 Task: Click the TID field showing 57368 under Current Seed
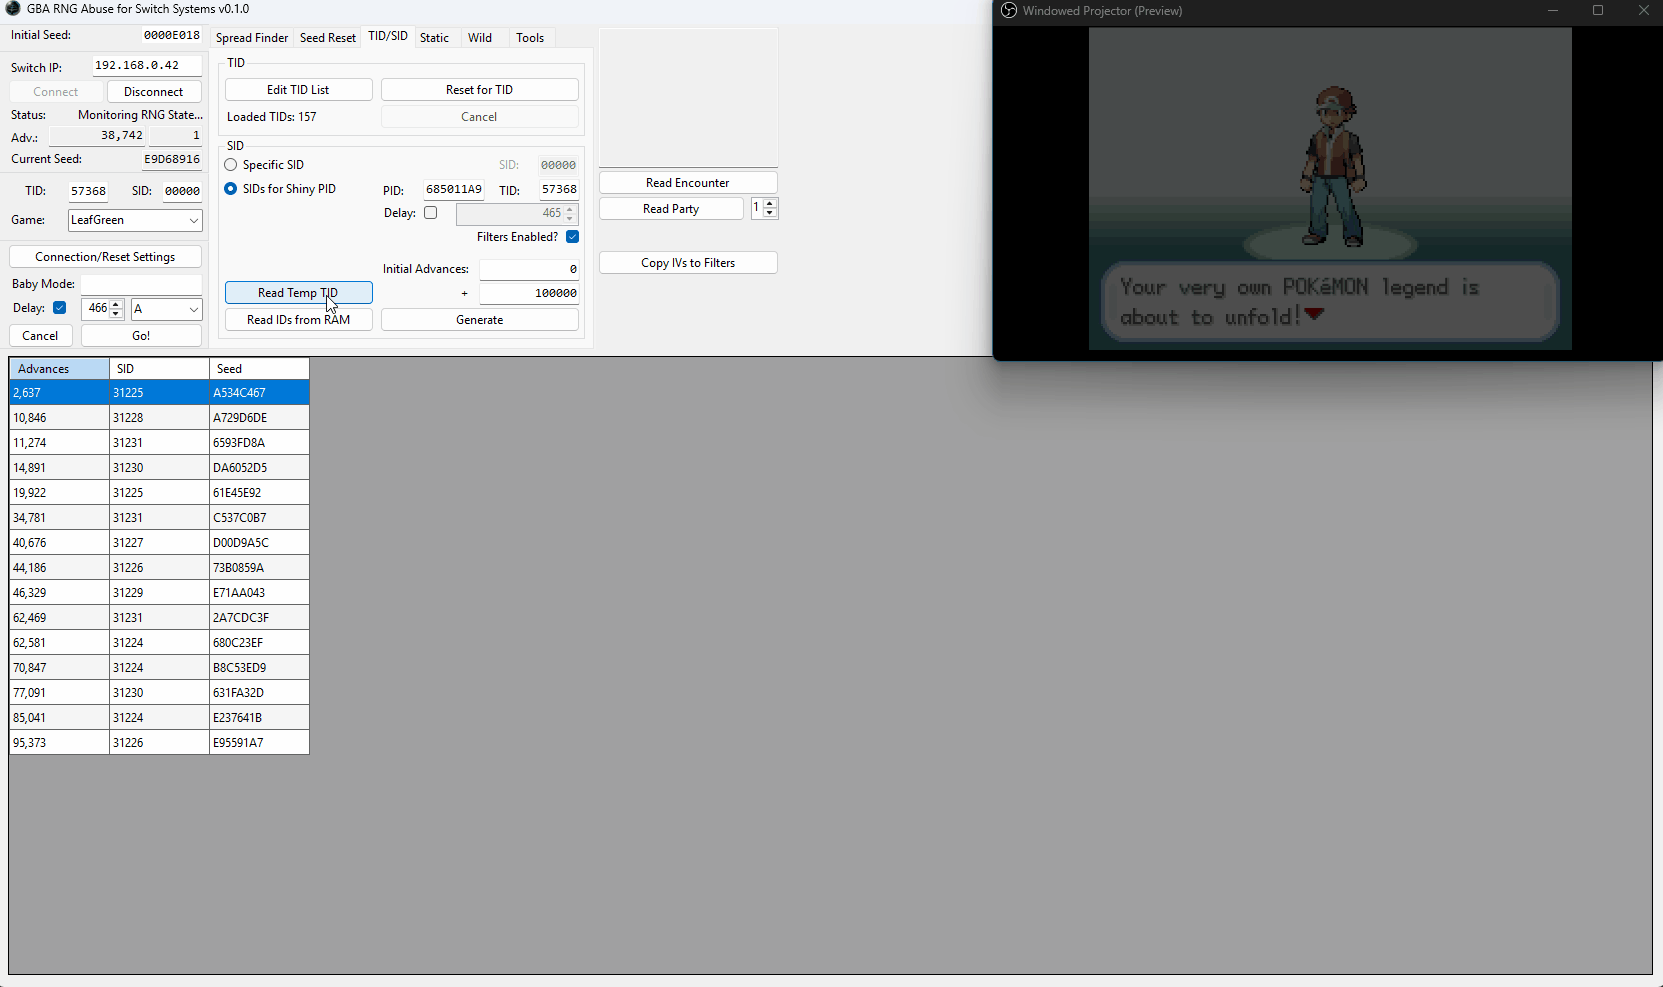pyautogui.click(x=88, y=191)
